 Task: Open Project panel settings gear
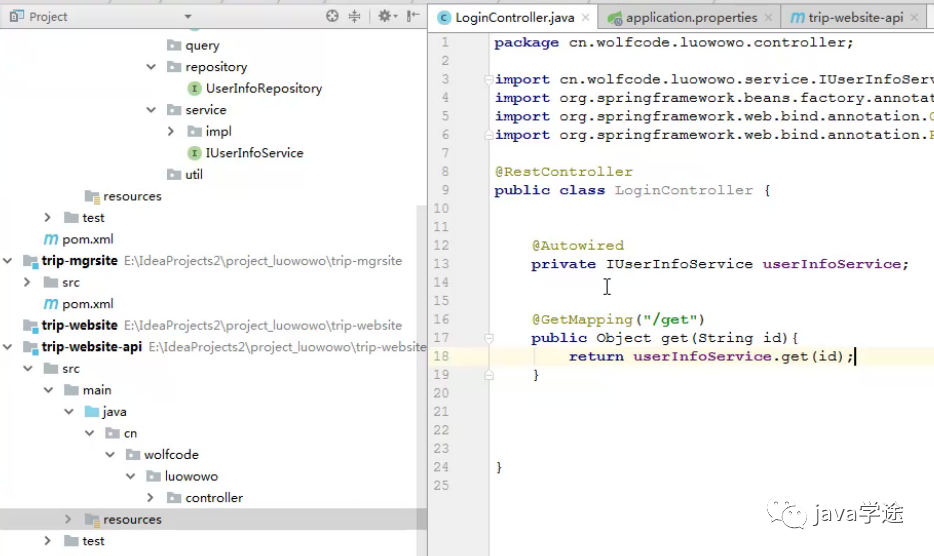pyautogui.click(x=387, y=16)
